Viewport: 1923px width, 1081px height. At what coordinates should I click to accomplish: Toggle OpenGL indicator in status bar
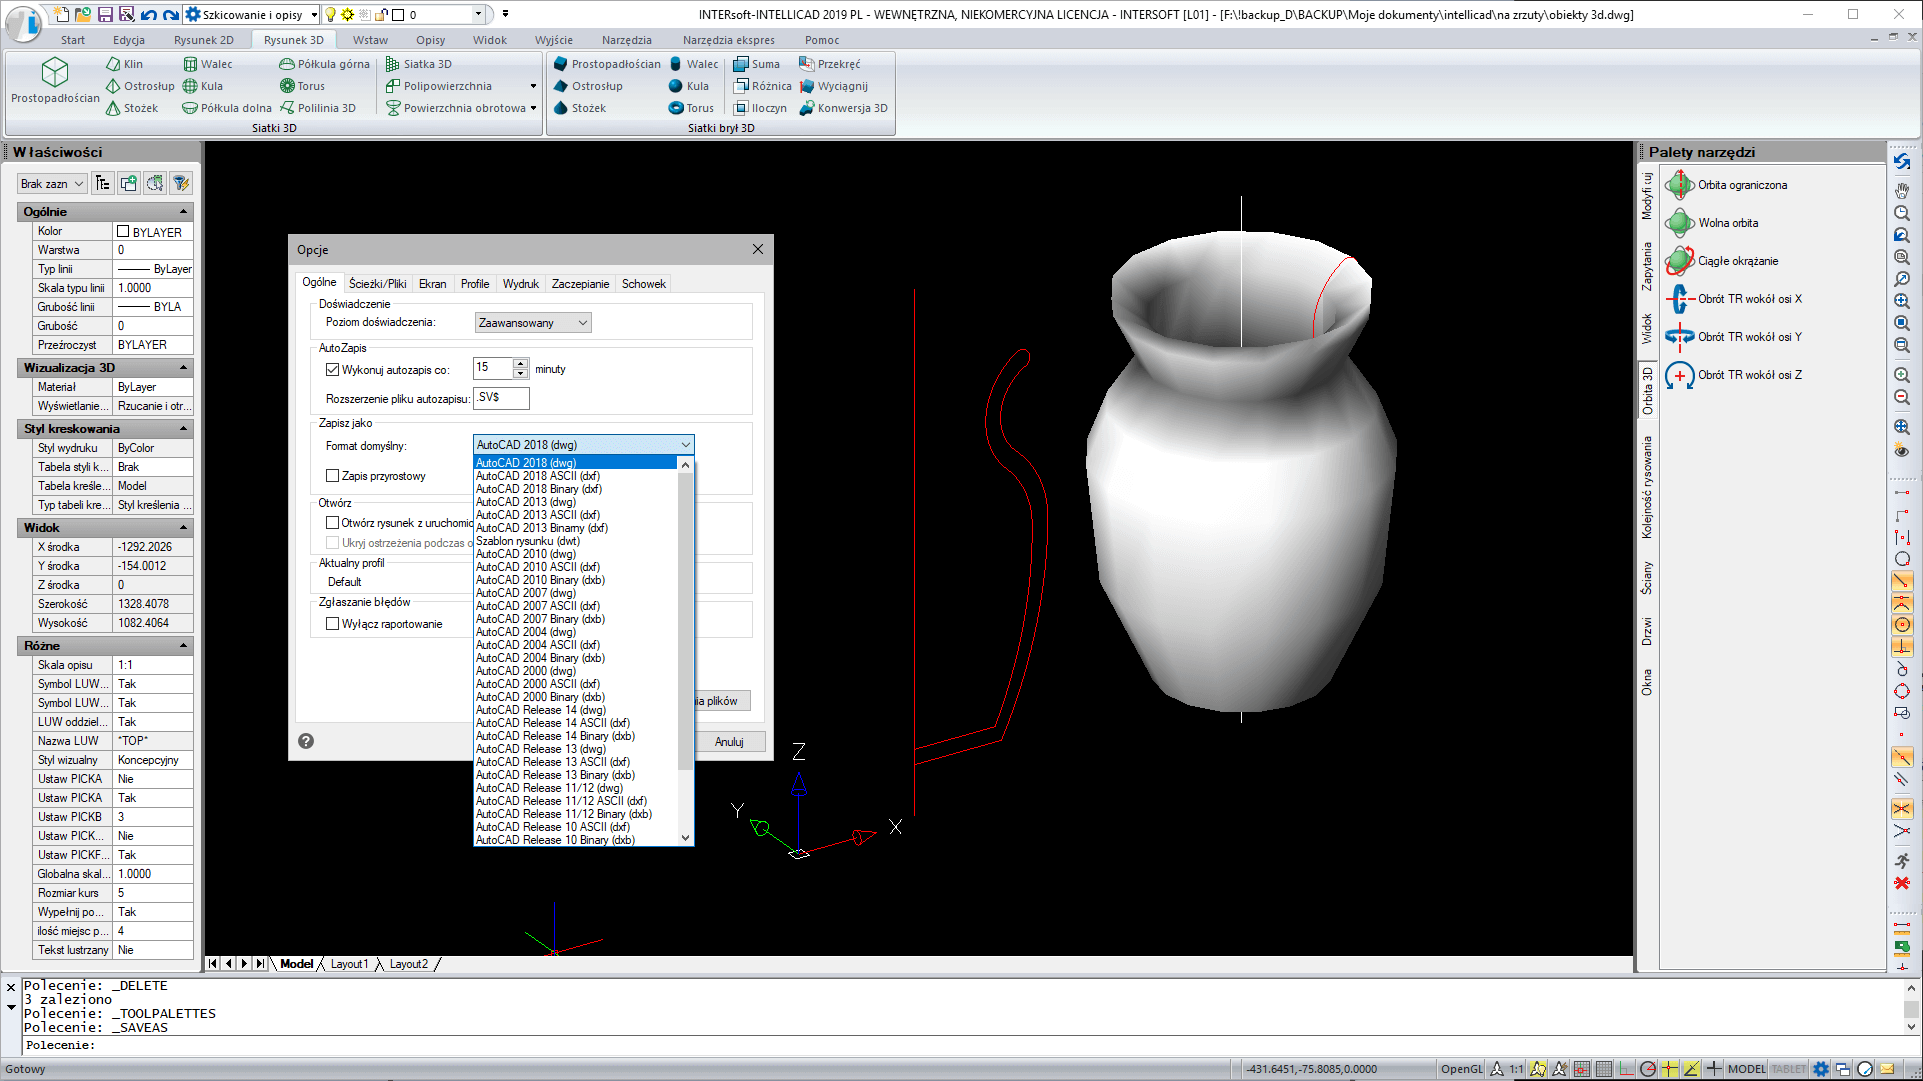(1462, 1069)
